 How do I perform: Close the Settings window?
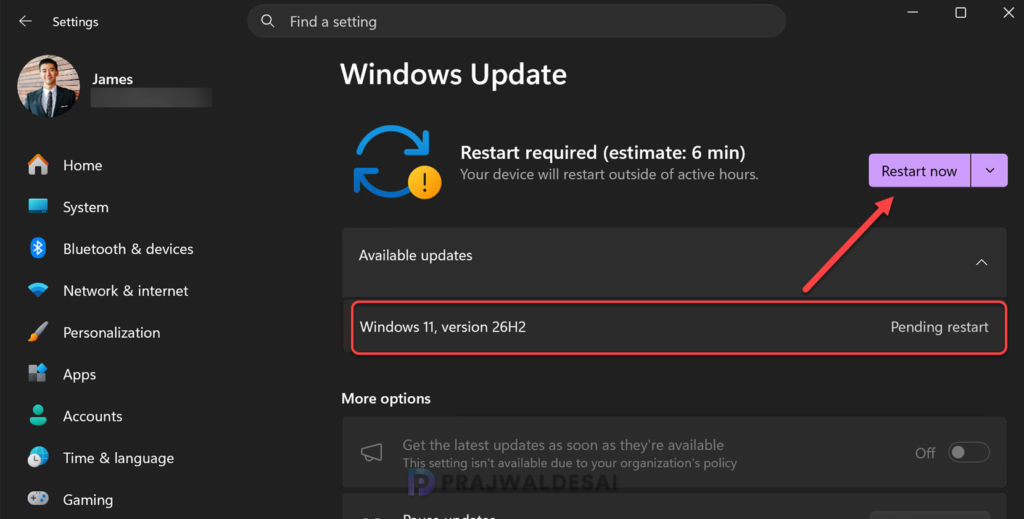1008,12
